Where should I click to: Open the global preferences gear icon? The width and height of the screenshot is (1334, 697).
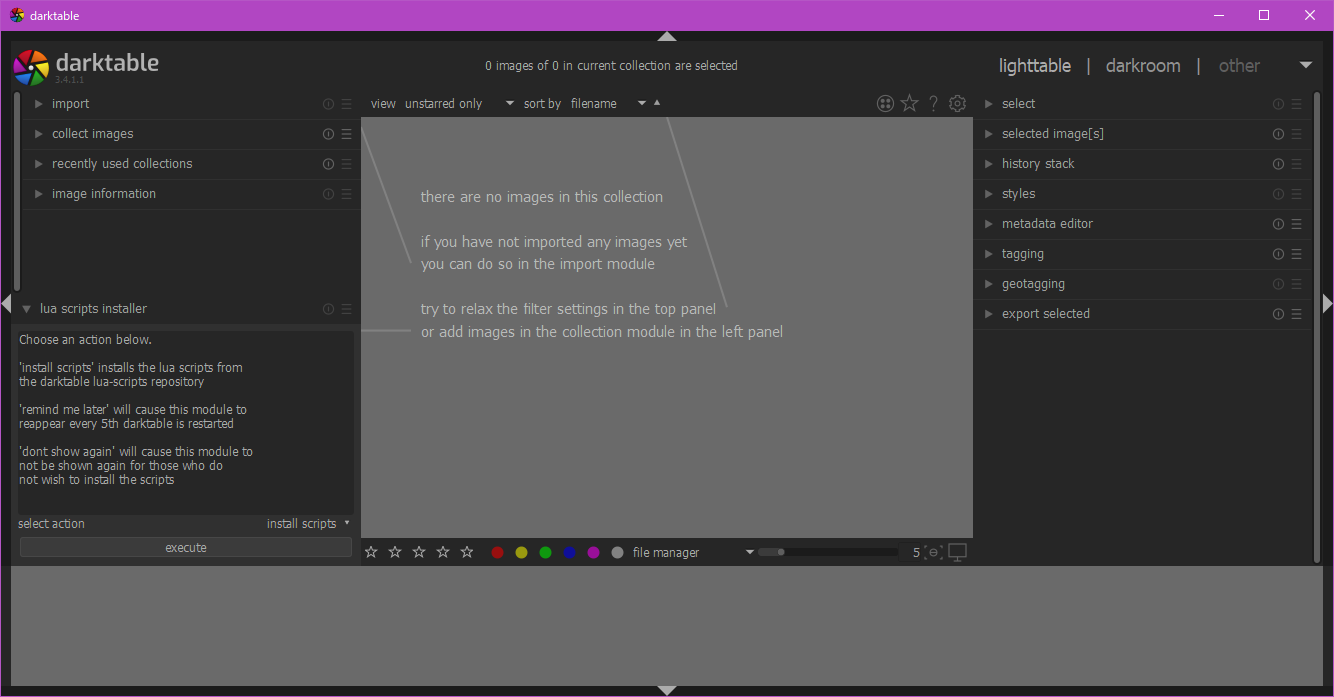(x=957, y=103)
